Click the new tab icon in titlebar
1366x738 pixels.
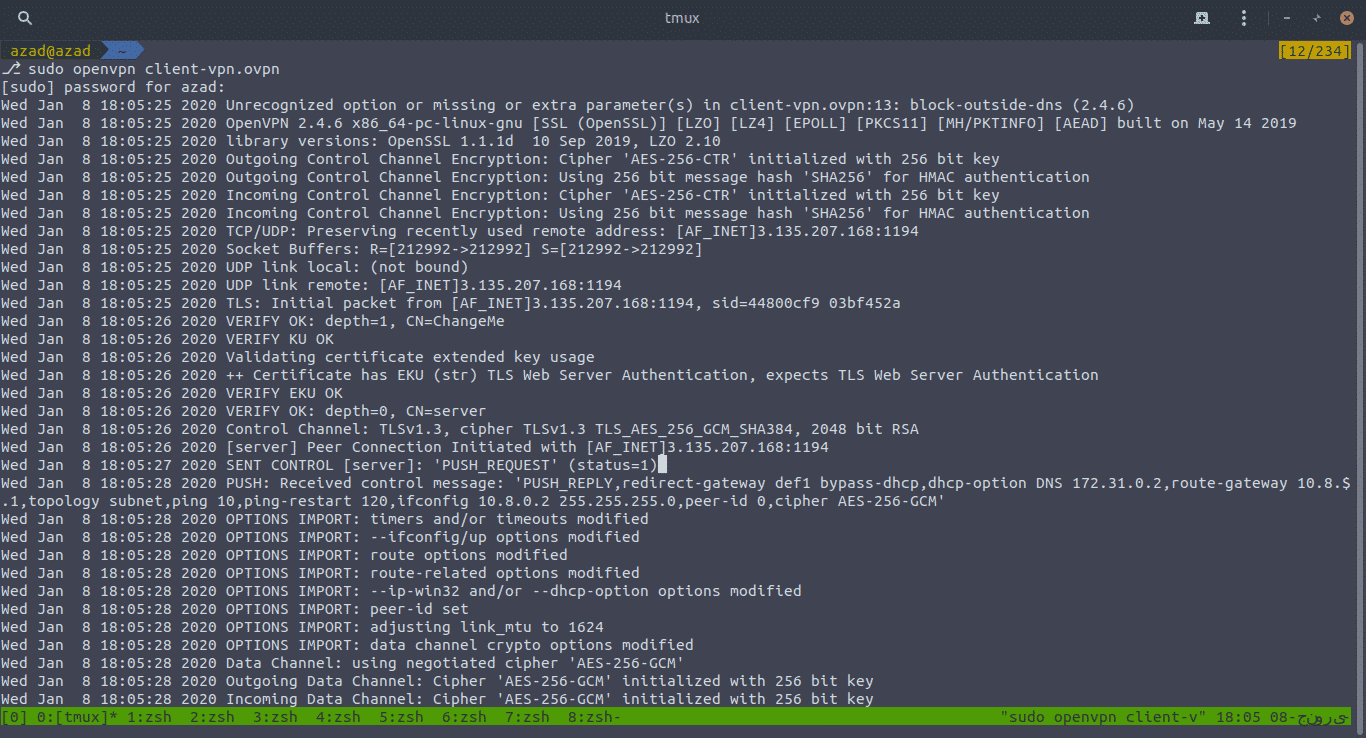[1202, 18]
